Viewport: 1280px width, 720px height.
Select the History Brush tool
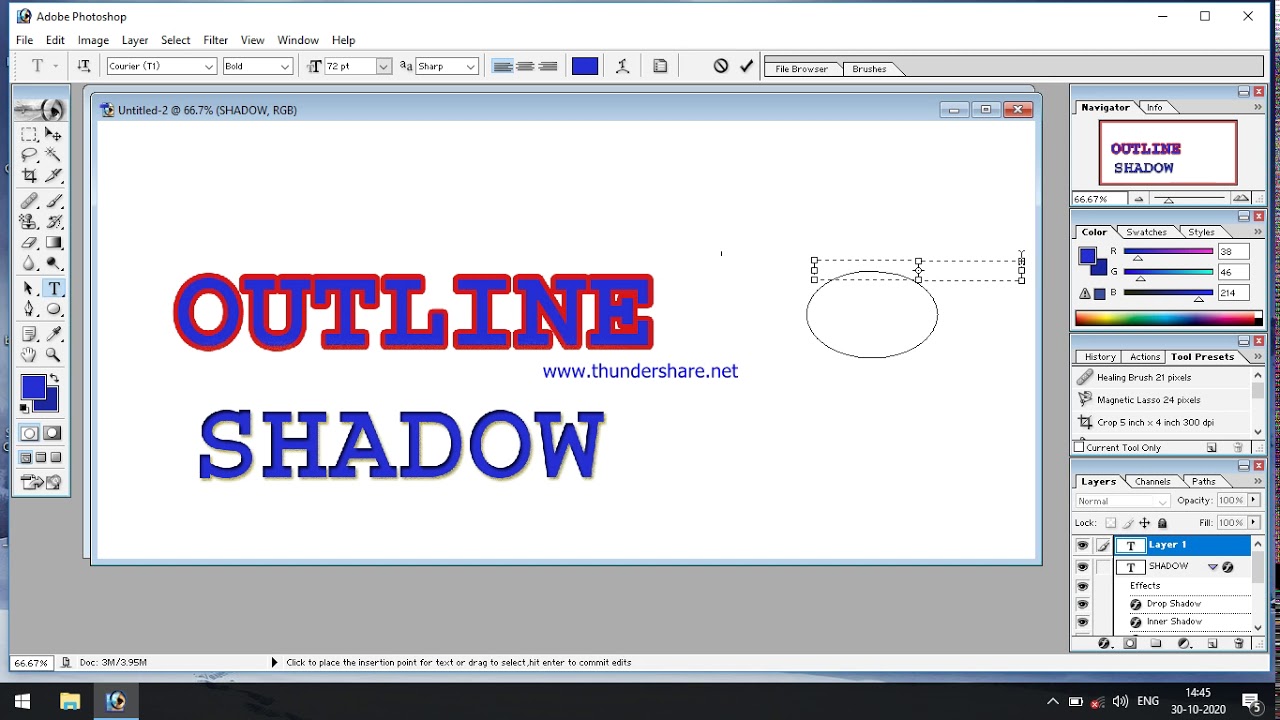tap(53, 222)
